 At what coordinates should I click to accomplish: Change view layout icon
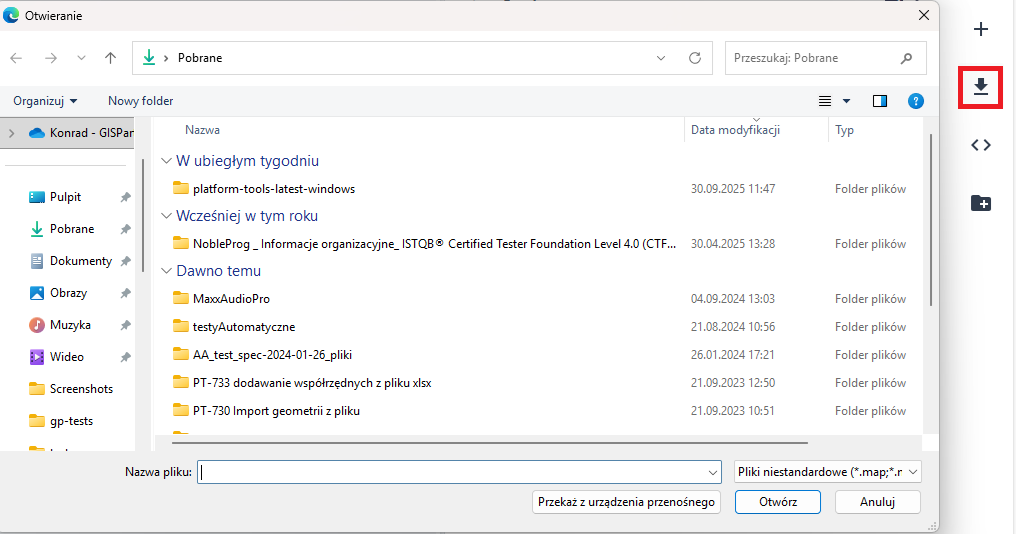825,101
